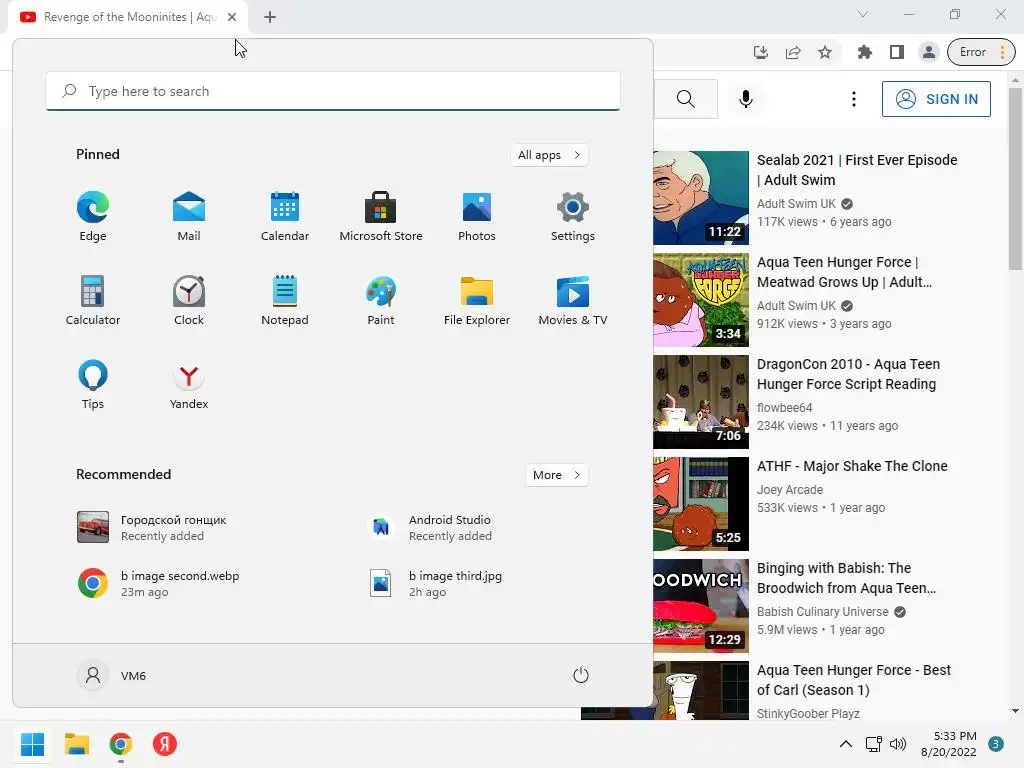Open YouTube settings three-dot menu
1024x768 pixels.
854,99
